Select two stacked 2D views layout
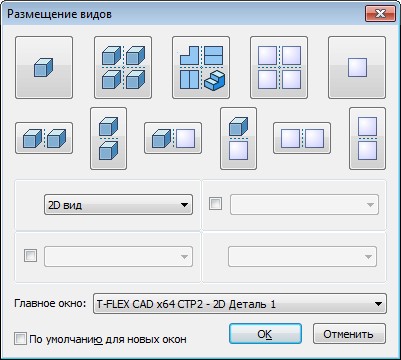This screenshot has width=401, height=360. (367, 138)
